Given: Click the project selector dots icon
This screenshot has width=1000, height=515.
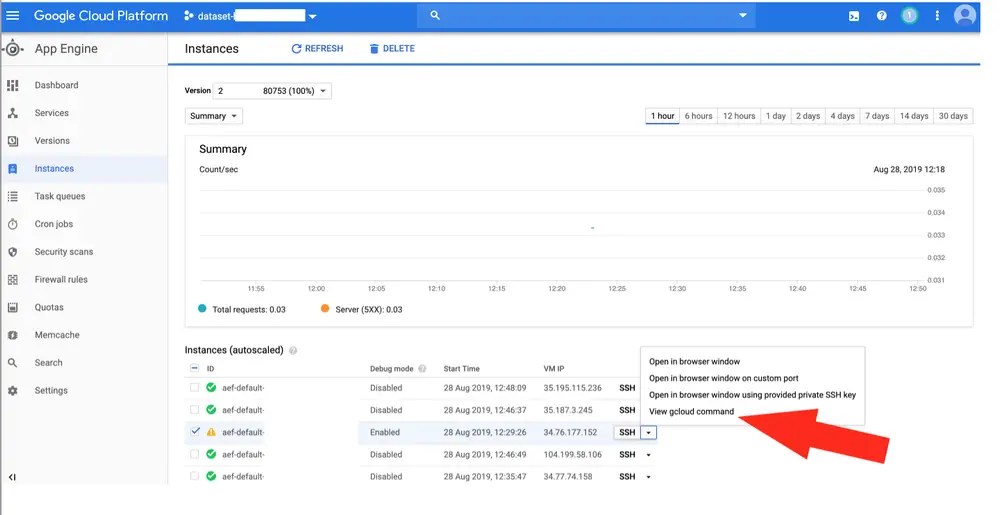Looking at the screenshot, I should (189, 16).
